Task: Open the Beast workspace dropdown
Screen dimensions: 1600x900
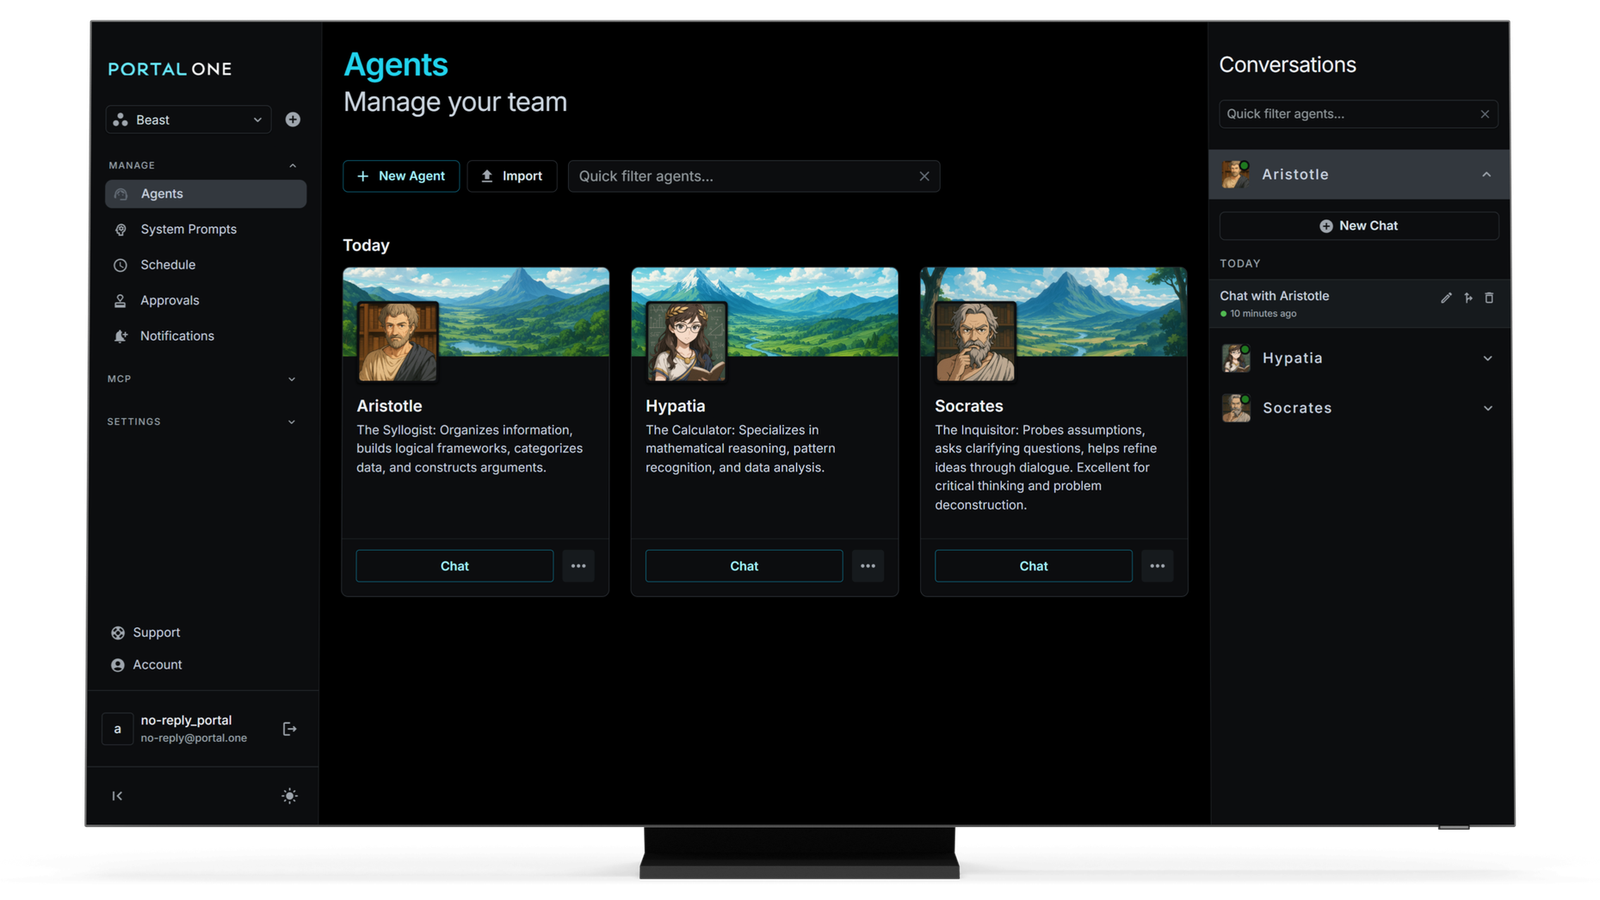Action: (187, 119)
